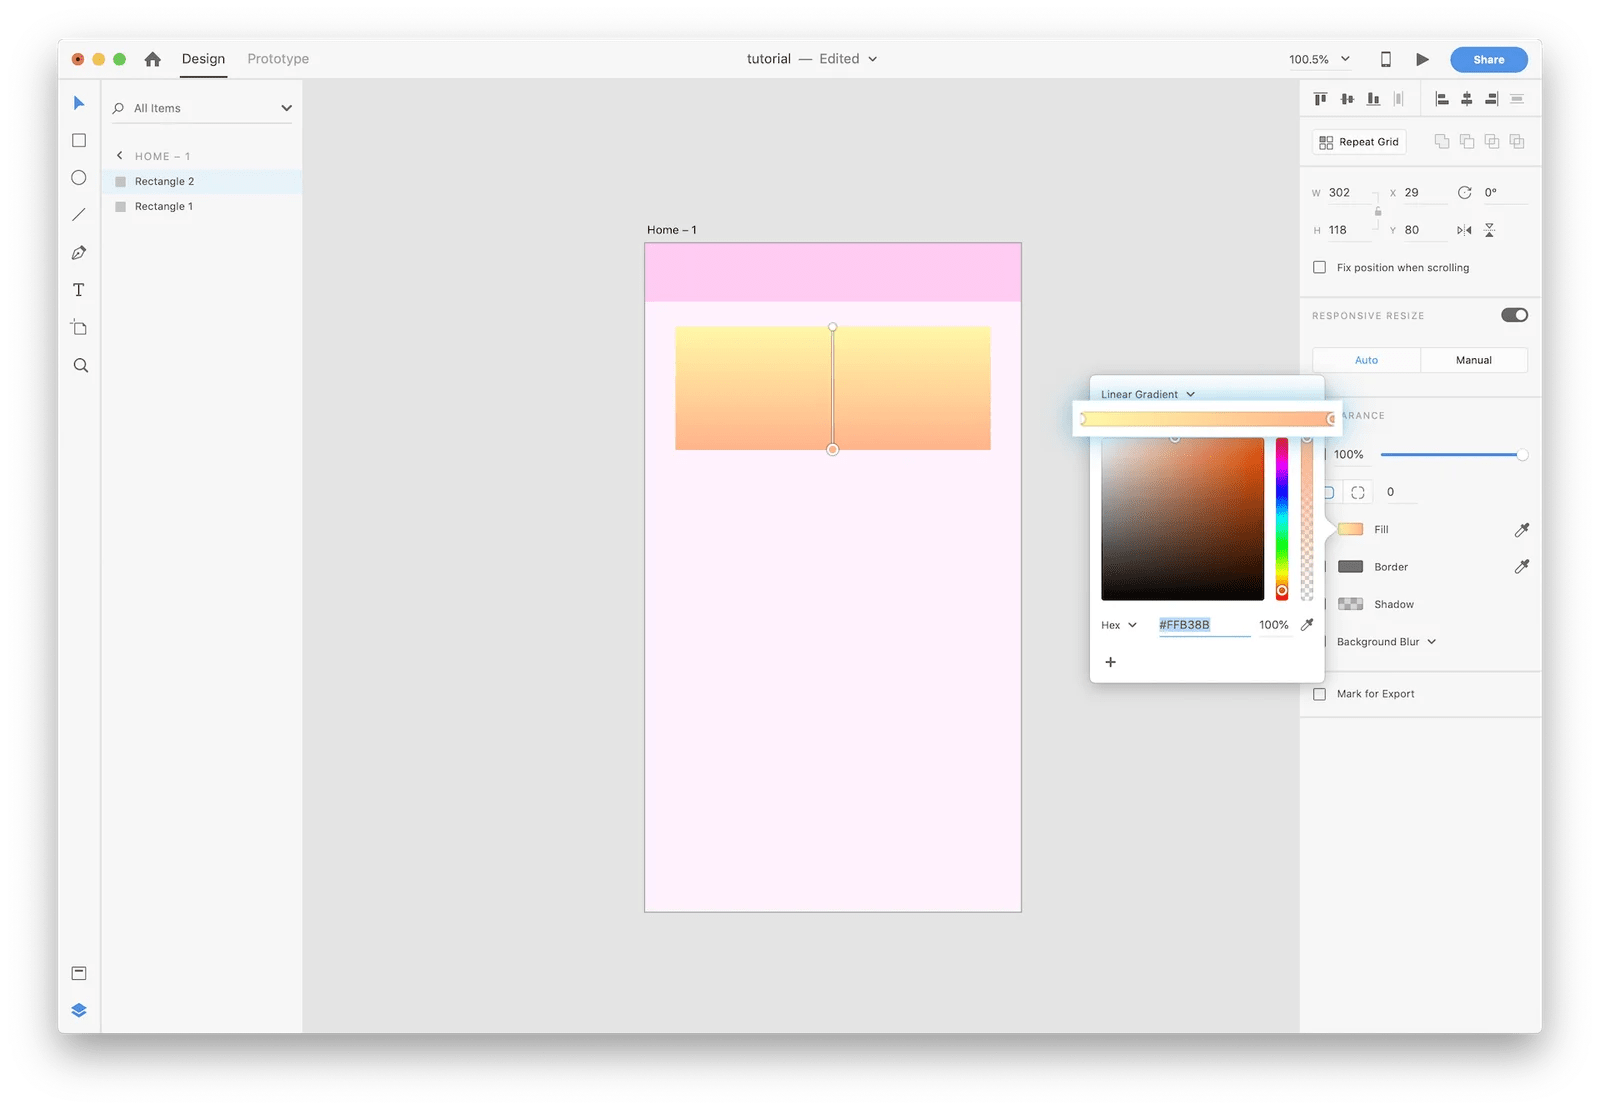Screen dimensions: 1600x1110
Task: Pick fill color with Fill eyedropper
Action: (1521, 530)
